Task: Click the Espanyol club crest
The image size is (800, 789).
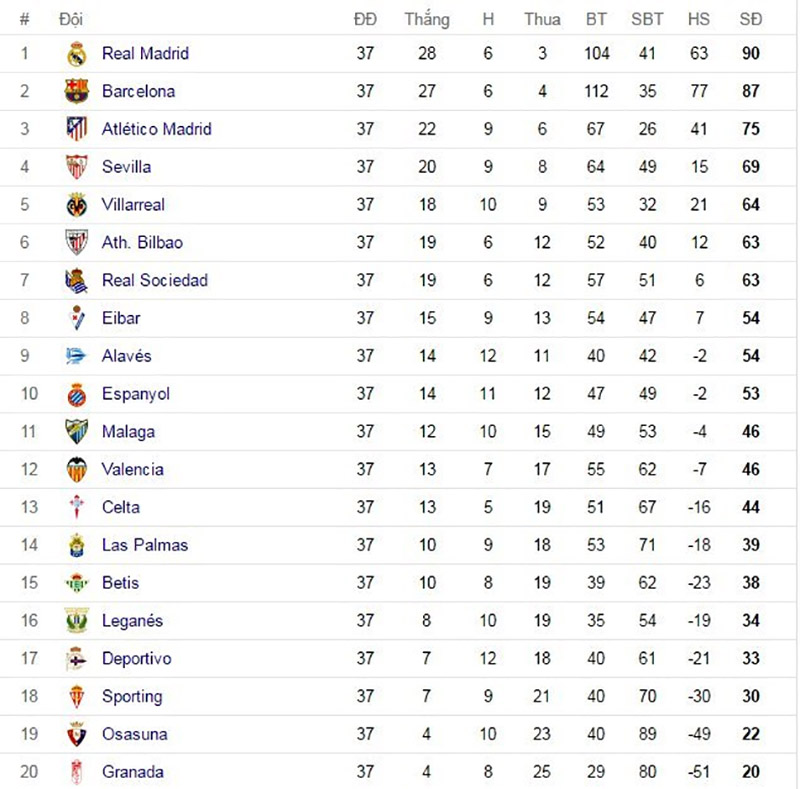Action: point(77,394)
